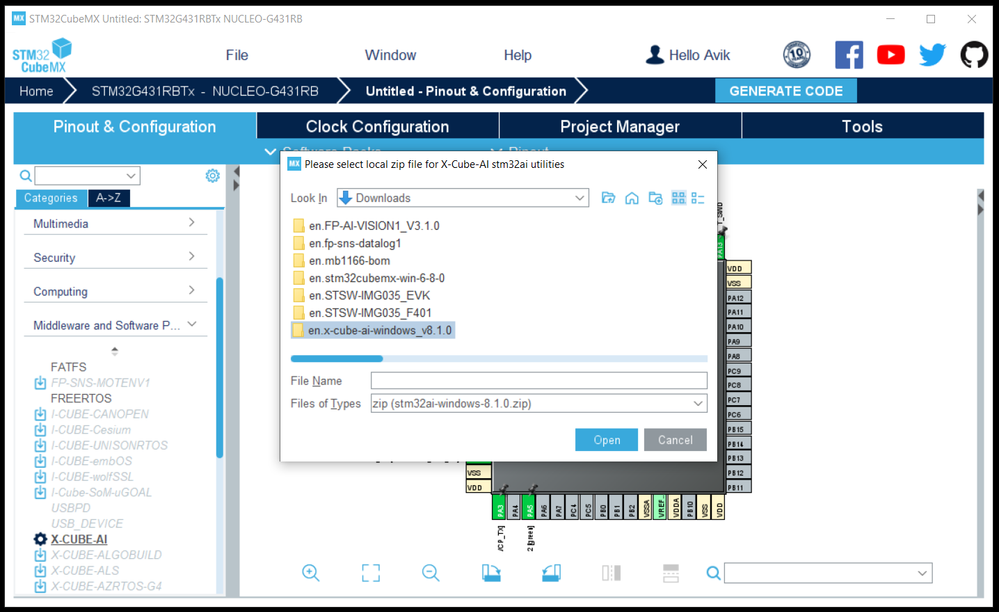Click the settings gear in the categories panel
This screenshot has height=612, width=999.
(x=213, y=176)
